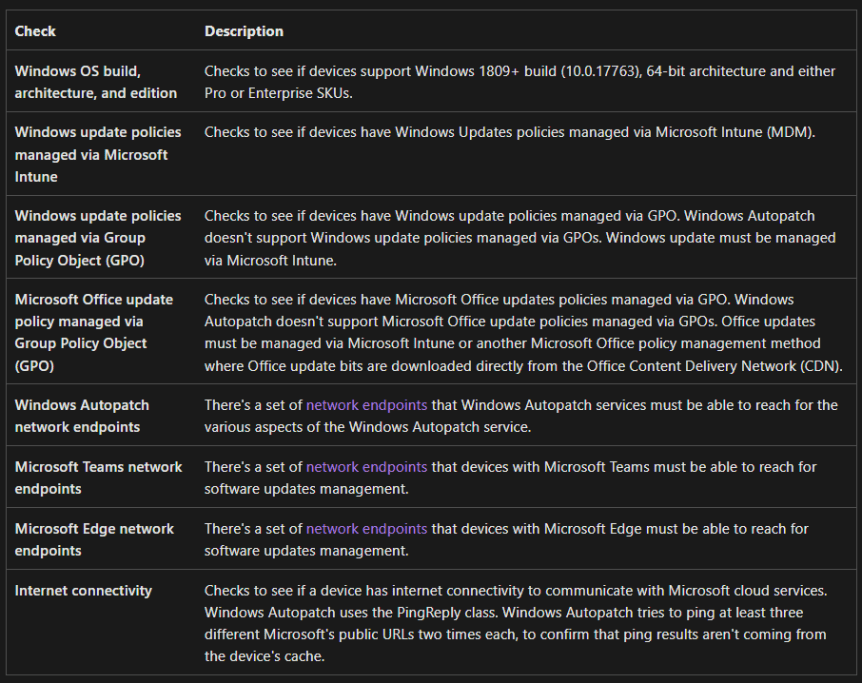Open network endpoints link in Windows Autopatch row

(366, 405)
